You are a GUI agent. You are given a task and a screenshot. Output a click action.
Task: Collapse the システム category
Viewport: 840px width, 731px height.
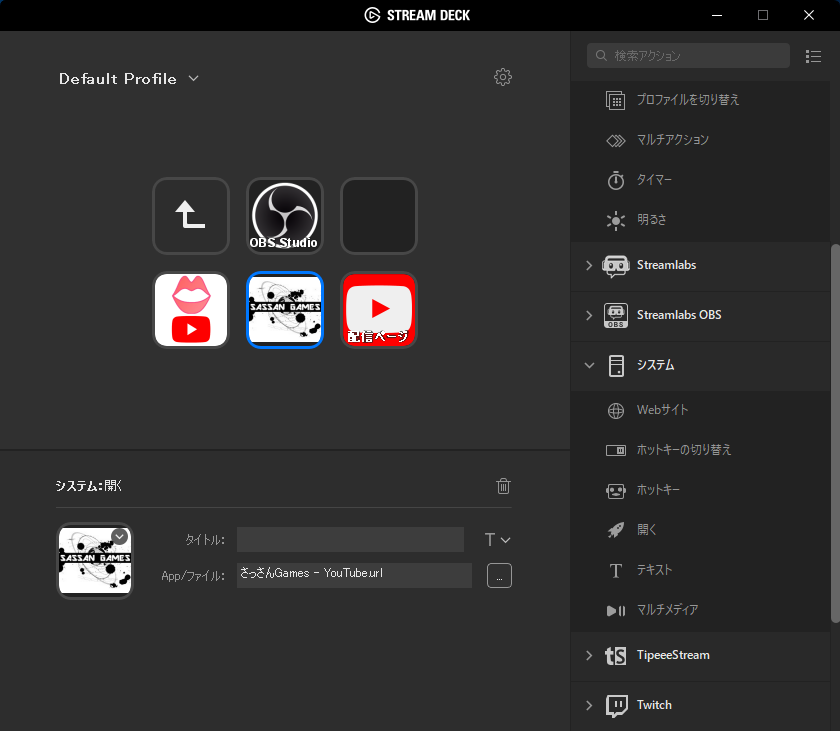tap(589, 365)
